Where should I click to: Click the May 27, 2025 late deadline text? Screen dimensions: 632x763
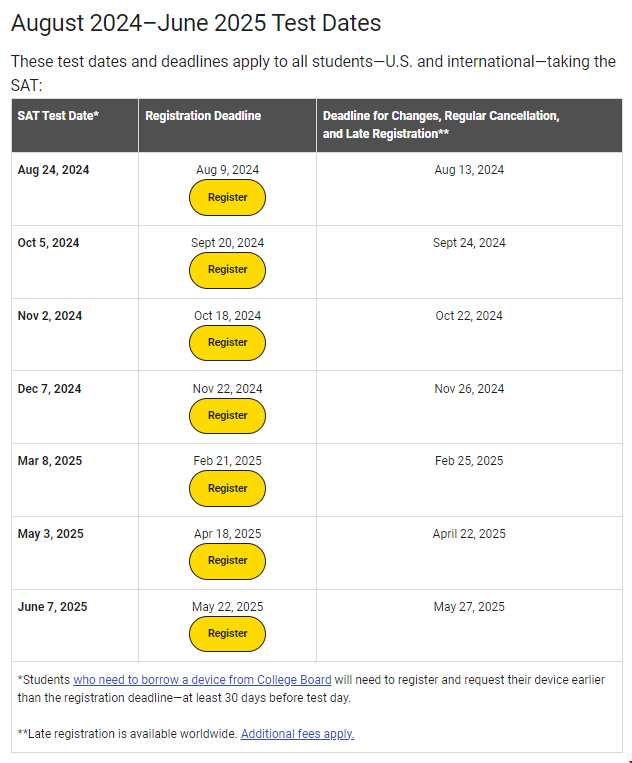(x=469, y=607)
